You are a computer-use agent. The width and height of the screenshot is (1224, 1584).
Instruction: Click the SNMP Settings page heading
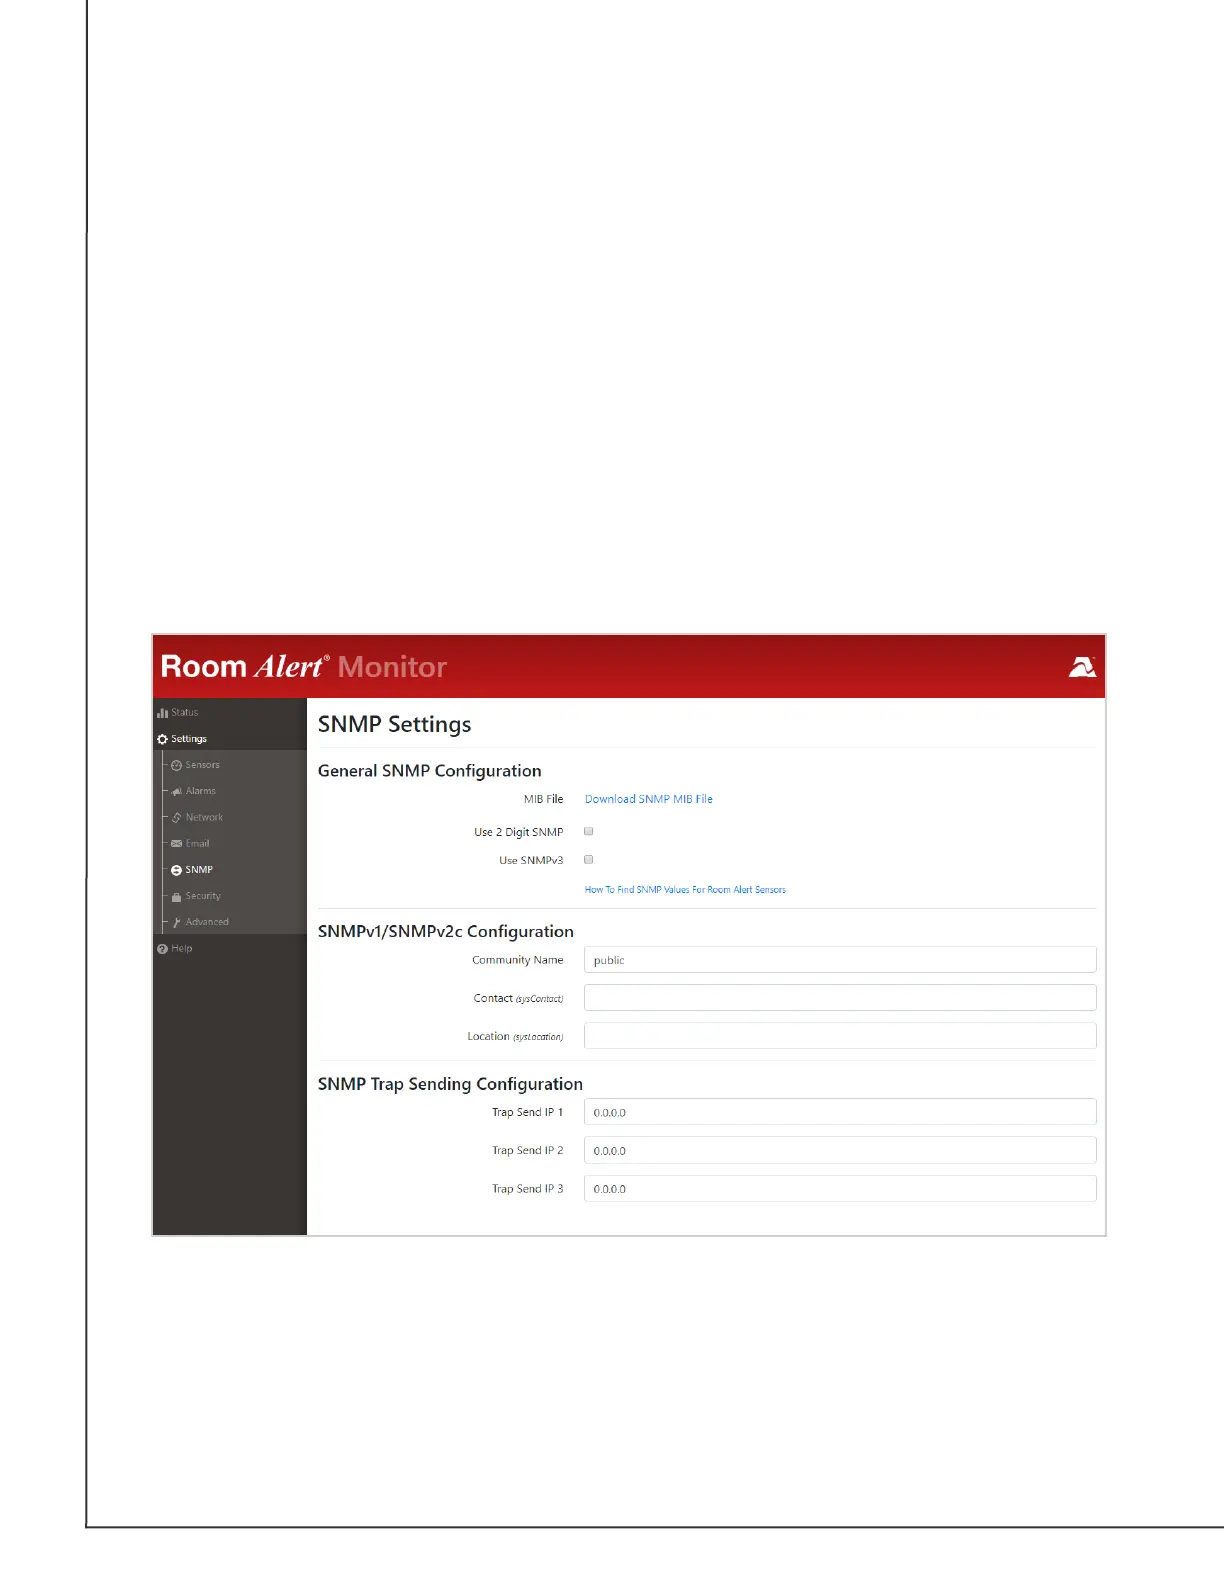click(394, 725)
